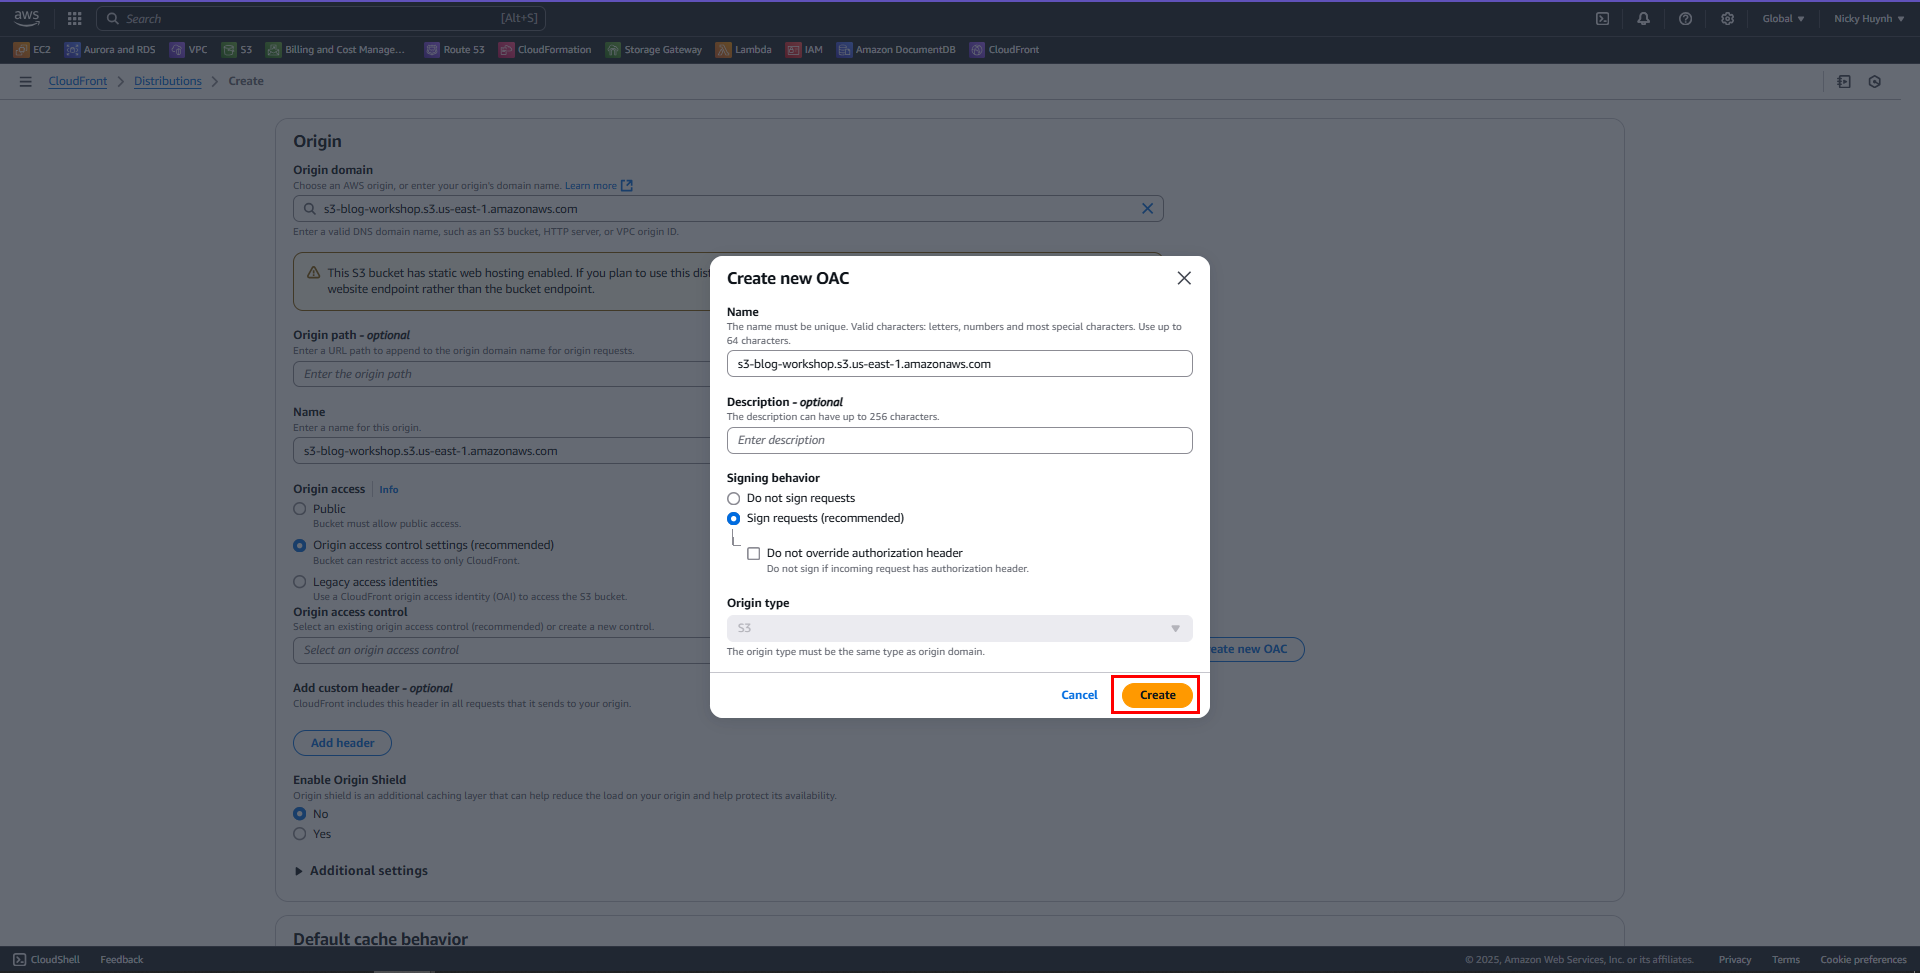1920x973 pixels.
Task: Open the settings gear icon
Action: [x=1727, y=18]
